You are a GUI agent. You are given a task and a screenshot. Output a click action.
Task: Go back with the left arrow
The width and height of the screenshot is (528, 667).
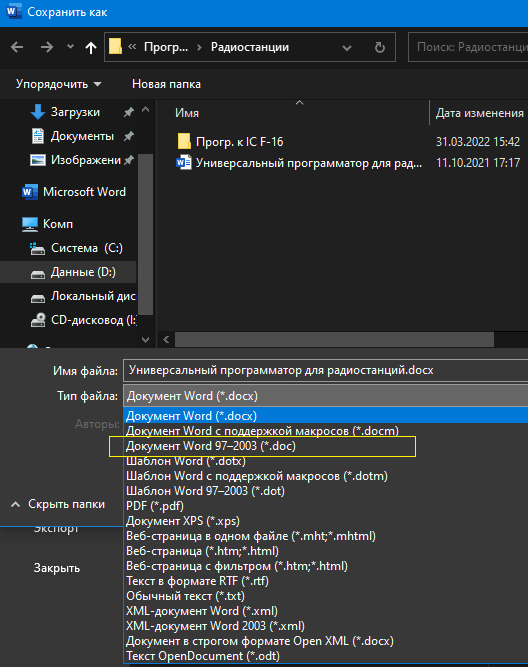coord(17,47)
